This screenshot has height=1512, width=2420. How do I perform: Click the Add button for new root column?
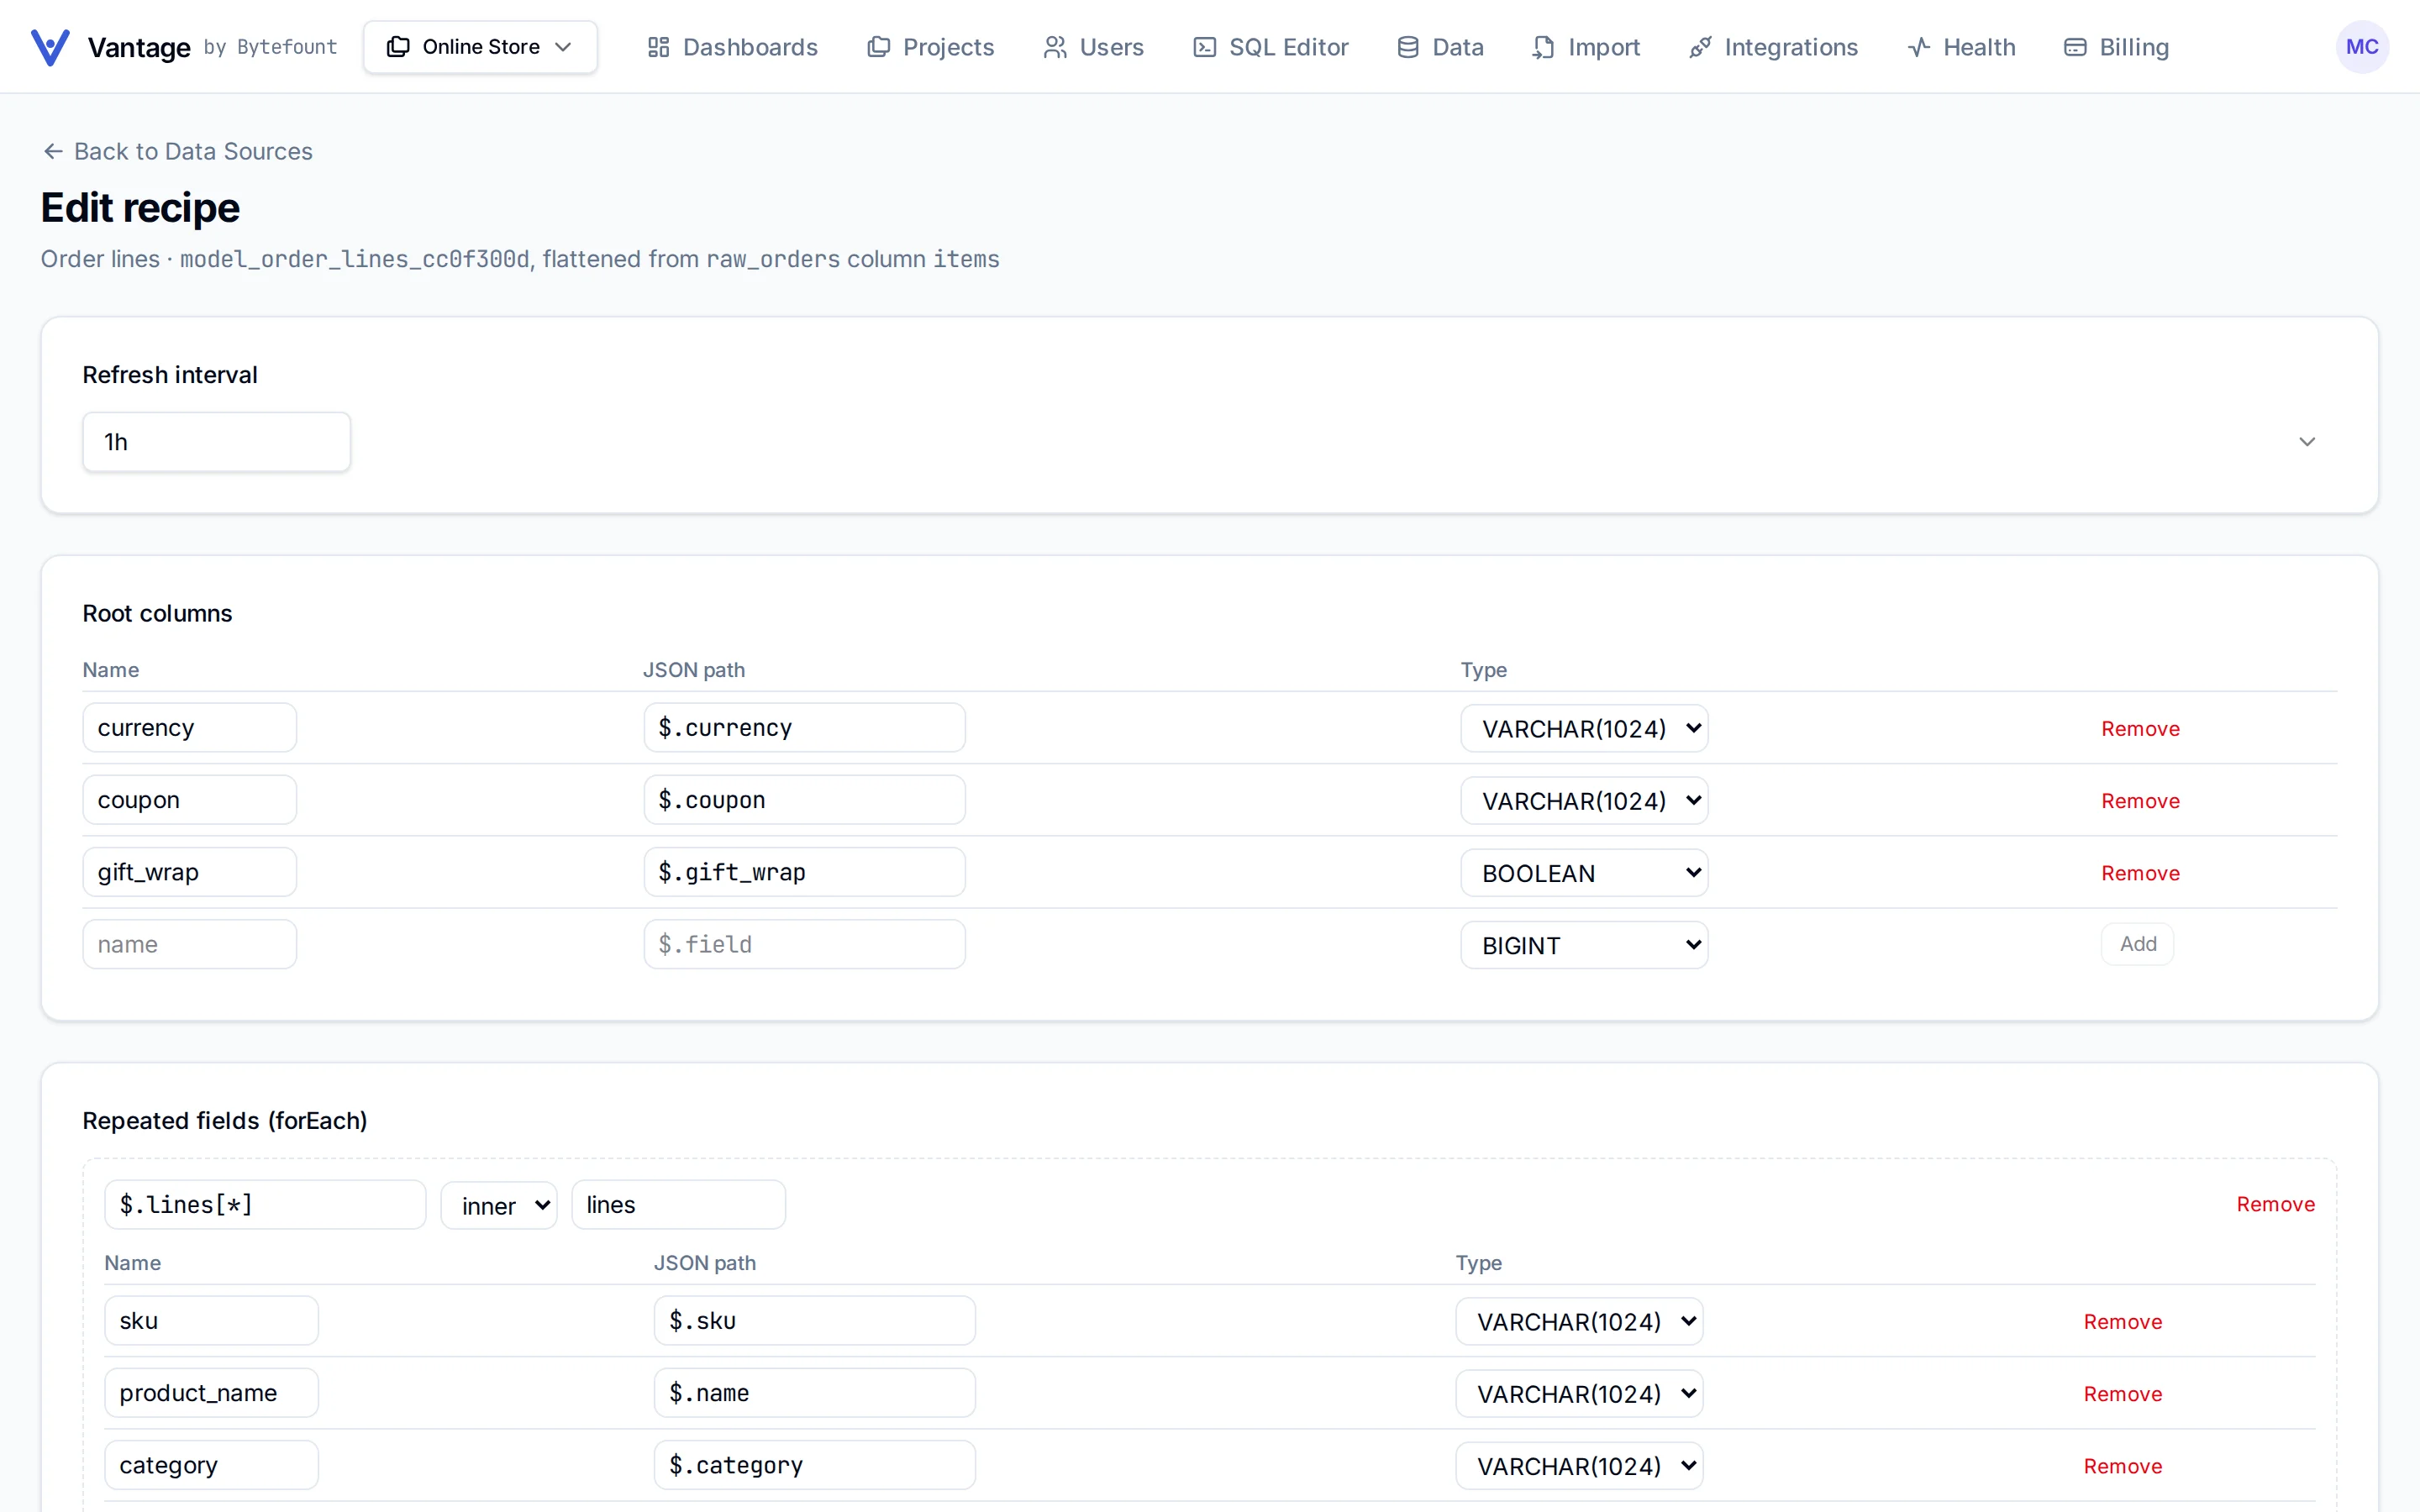point(2138,944)
